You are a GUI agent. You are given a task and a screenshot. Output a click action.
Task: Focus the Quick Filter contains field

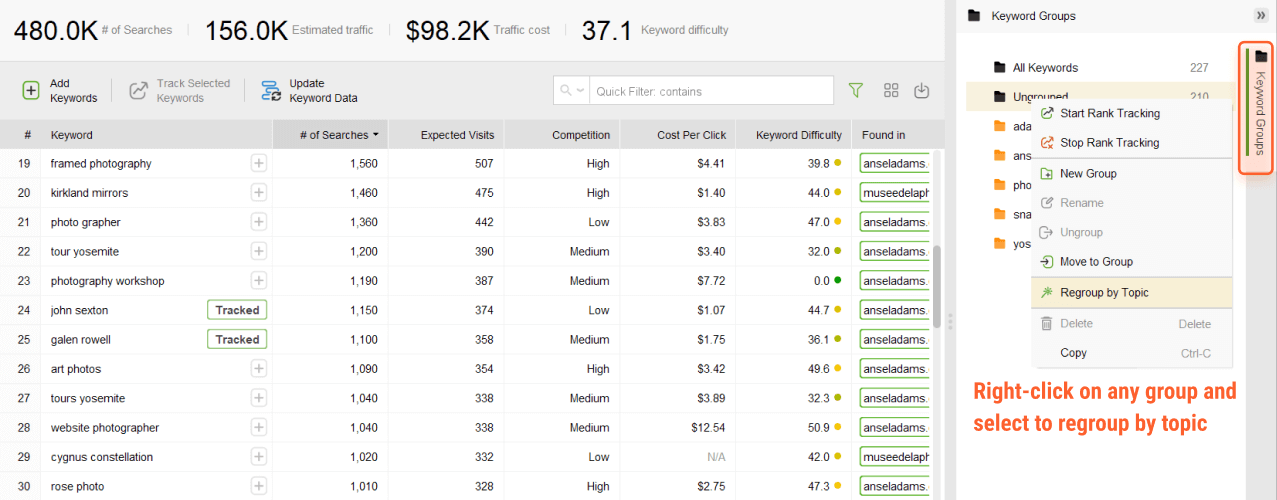coord(711,91)
